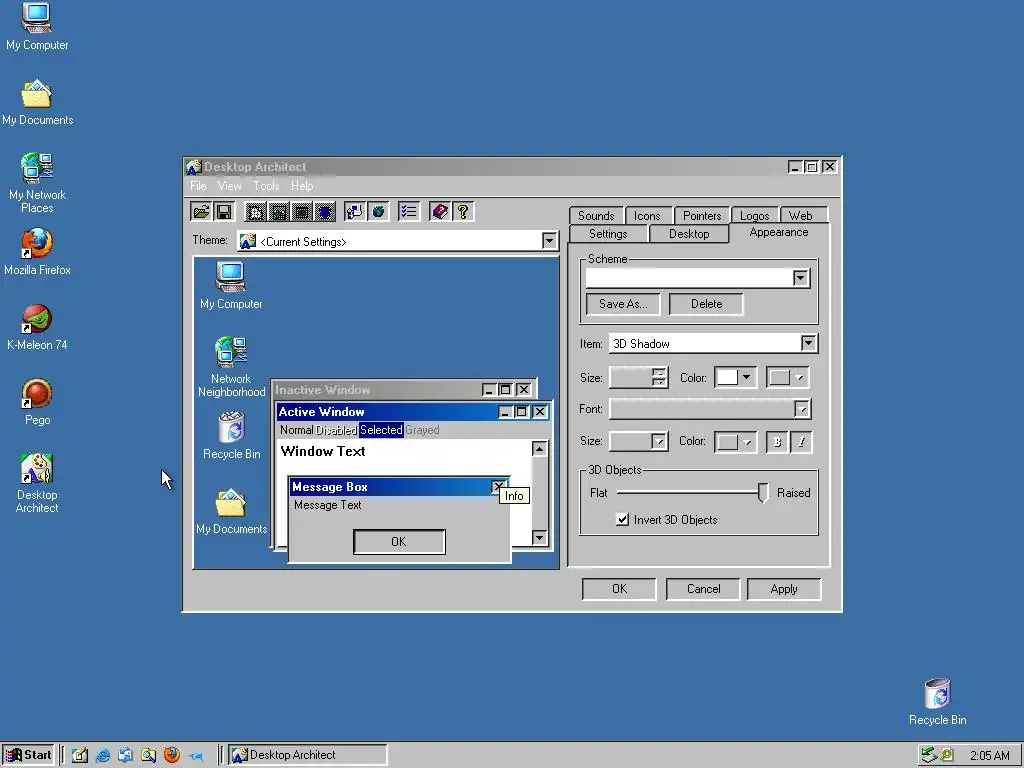The height and width of the screenshot is (768, 1024).
Task: Expand the Theme dropdown
Action: 549,241
